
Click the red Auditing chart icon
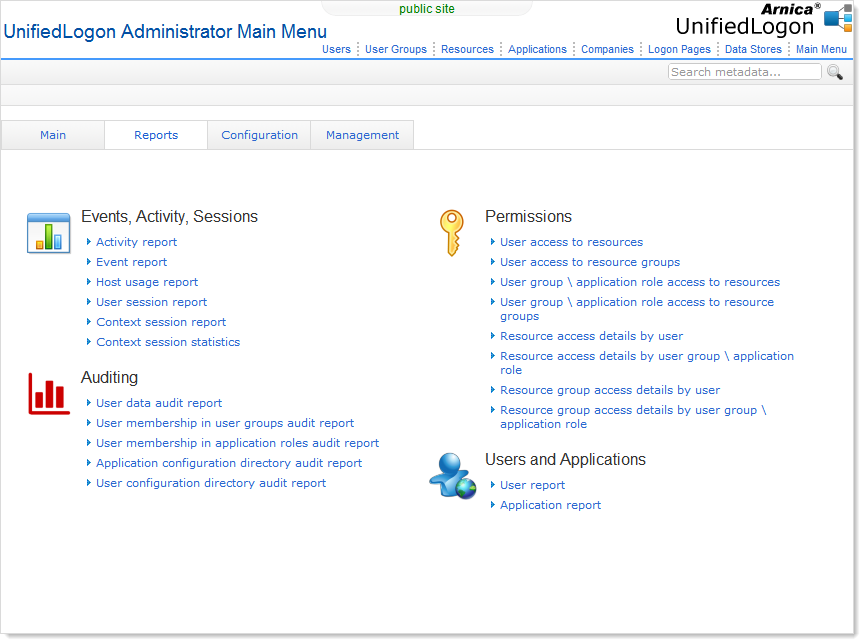click(48, 394)
